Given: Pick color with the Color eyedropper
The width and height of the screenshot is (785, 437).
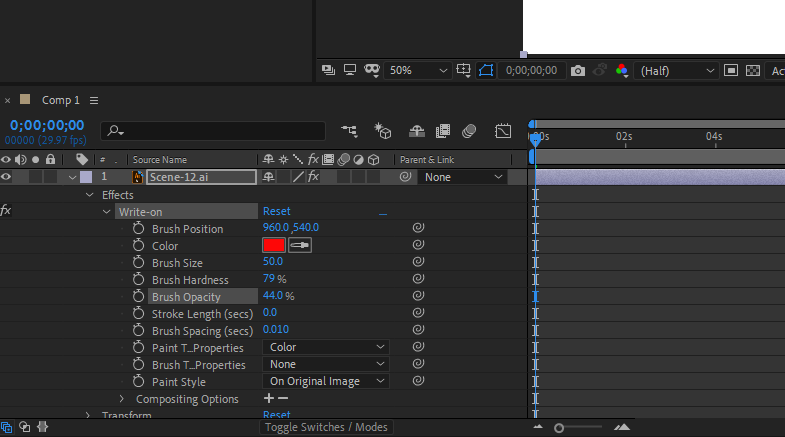Looking at the screenshot, I should click(x=300, y=245).
